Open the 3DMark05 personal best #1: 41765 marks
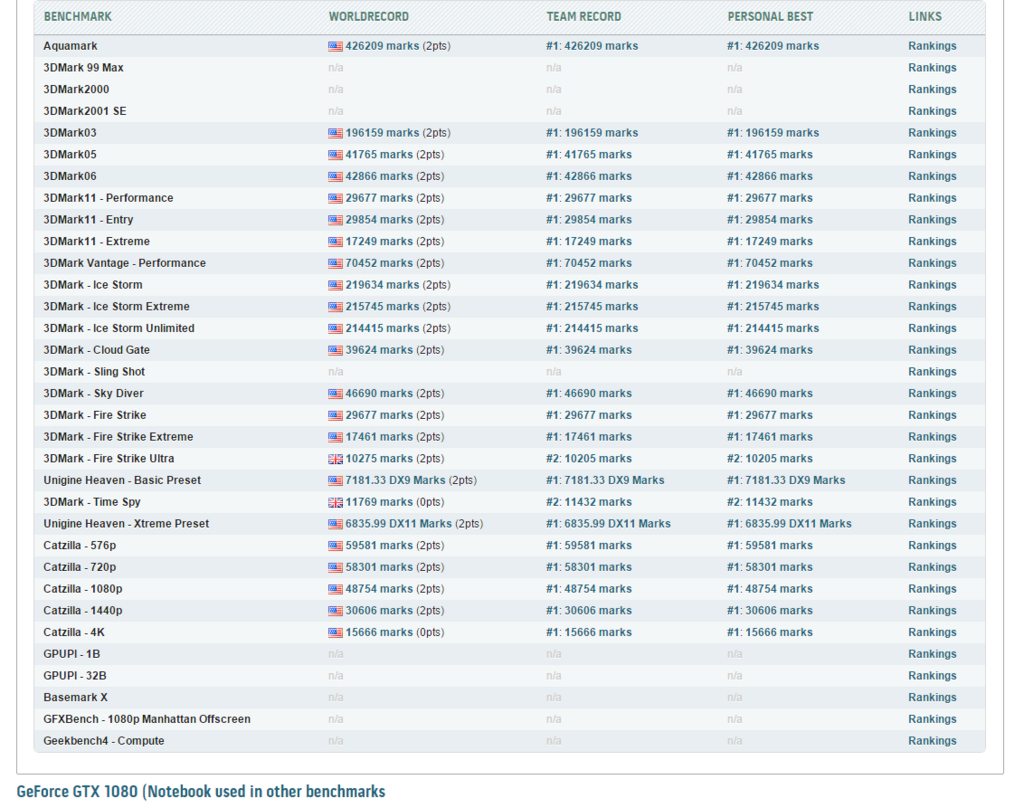The height and width of the screenshot is (808, 1024). click(769, 154)
